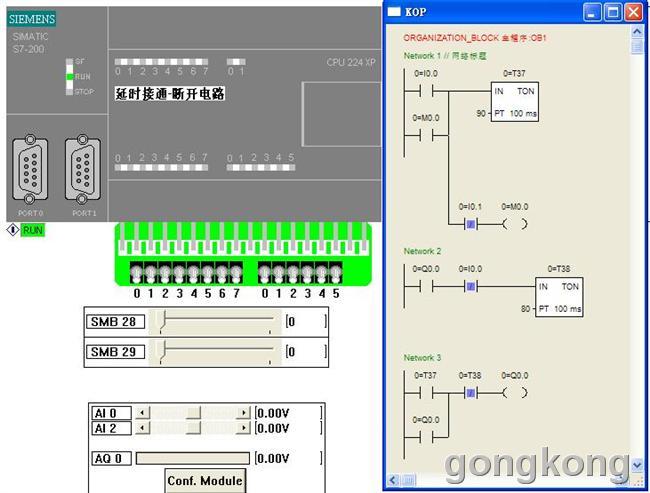Toggle input switch 0 of the first group

136,272
